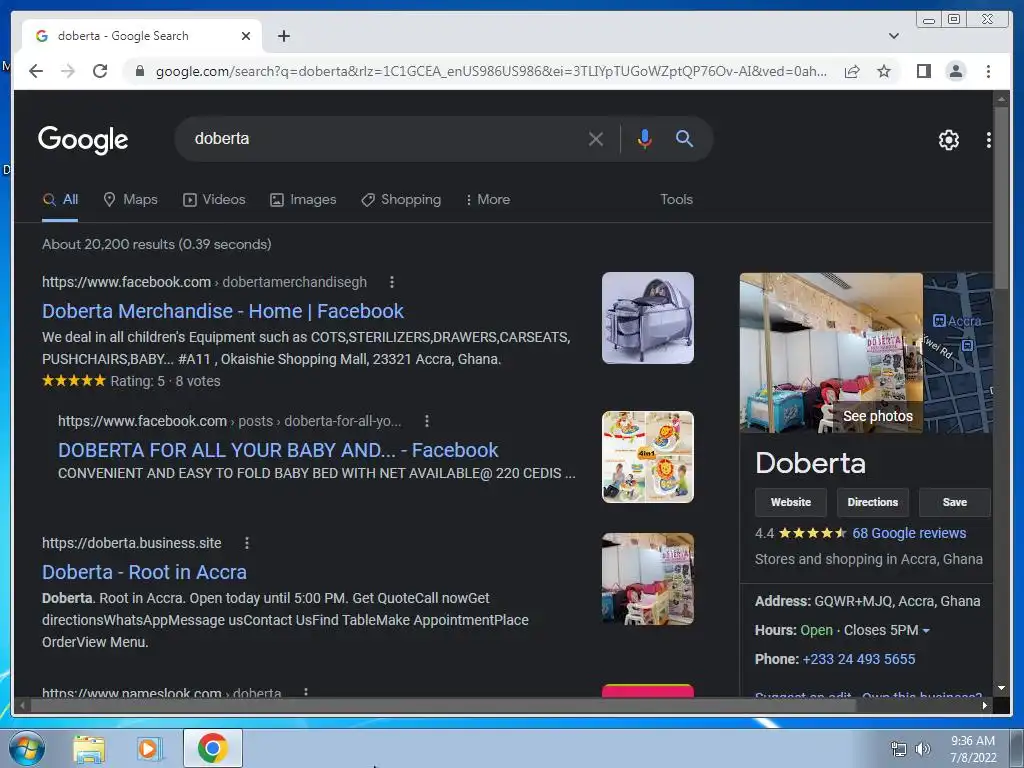This screenshot has height=768, width=1024.
Task: Expand the More search categories
Action: (x=488, y=199)
